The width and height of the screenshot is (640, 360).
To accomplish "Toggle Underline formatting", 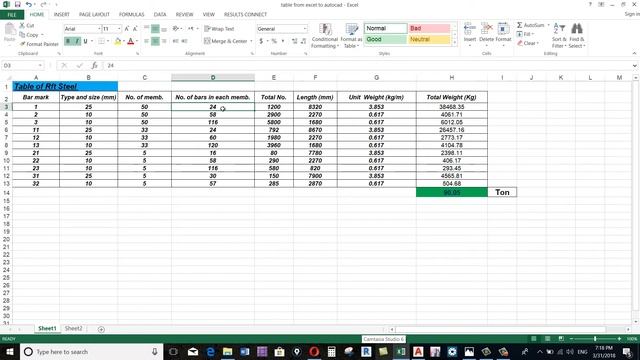I will tap(85, 41).
